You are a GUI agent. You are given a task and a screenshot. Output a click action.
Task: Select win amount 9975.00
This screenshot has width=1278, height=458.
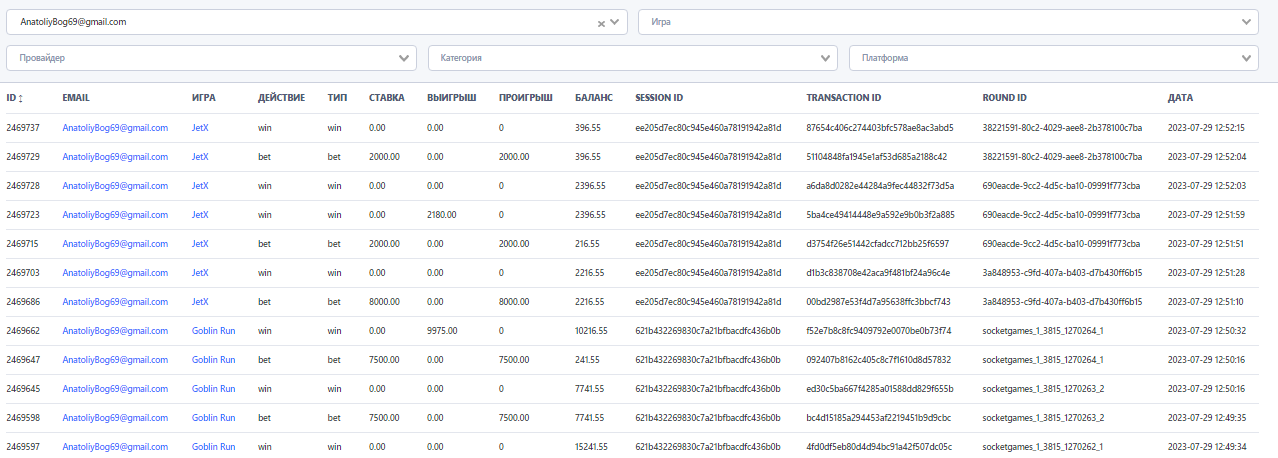click(442, 331)
